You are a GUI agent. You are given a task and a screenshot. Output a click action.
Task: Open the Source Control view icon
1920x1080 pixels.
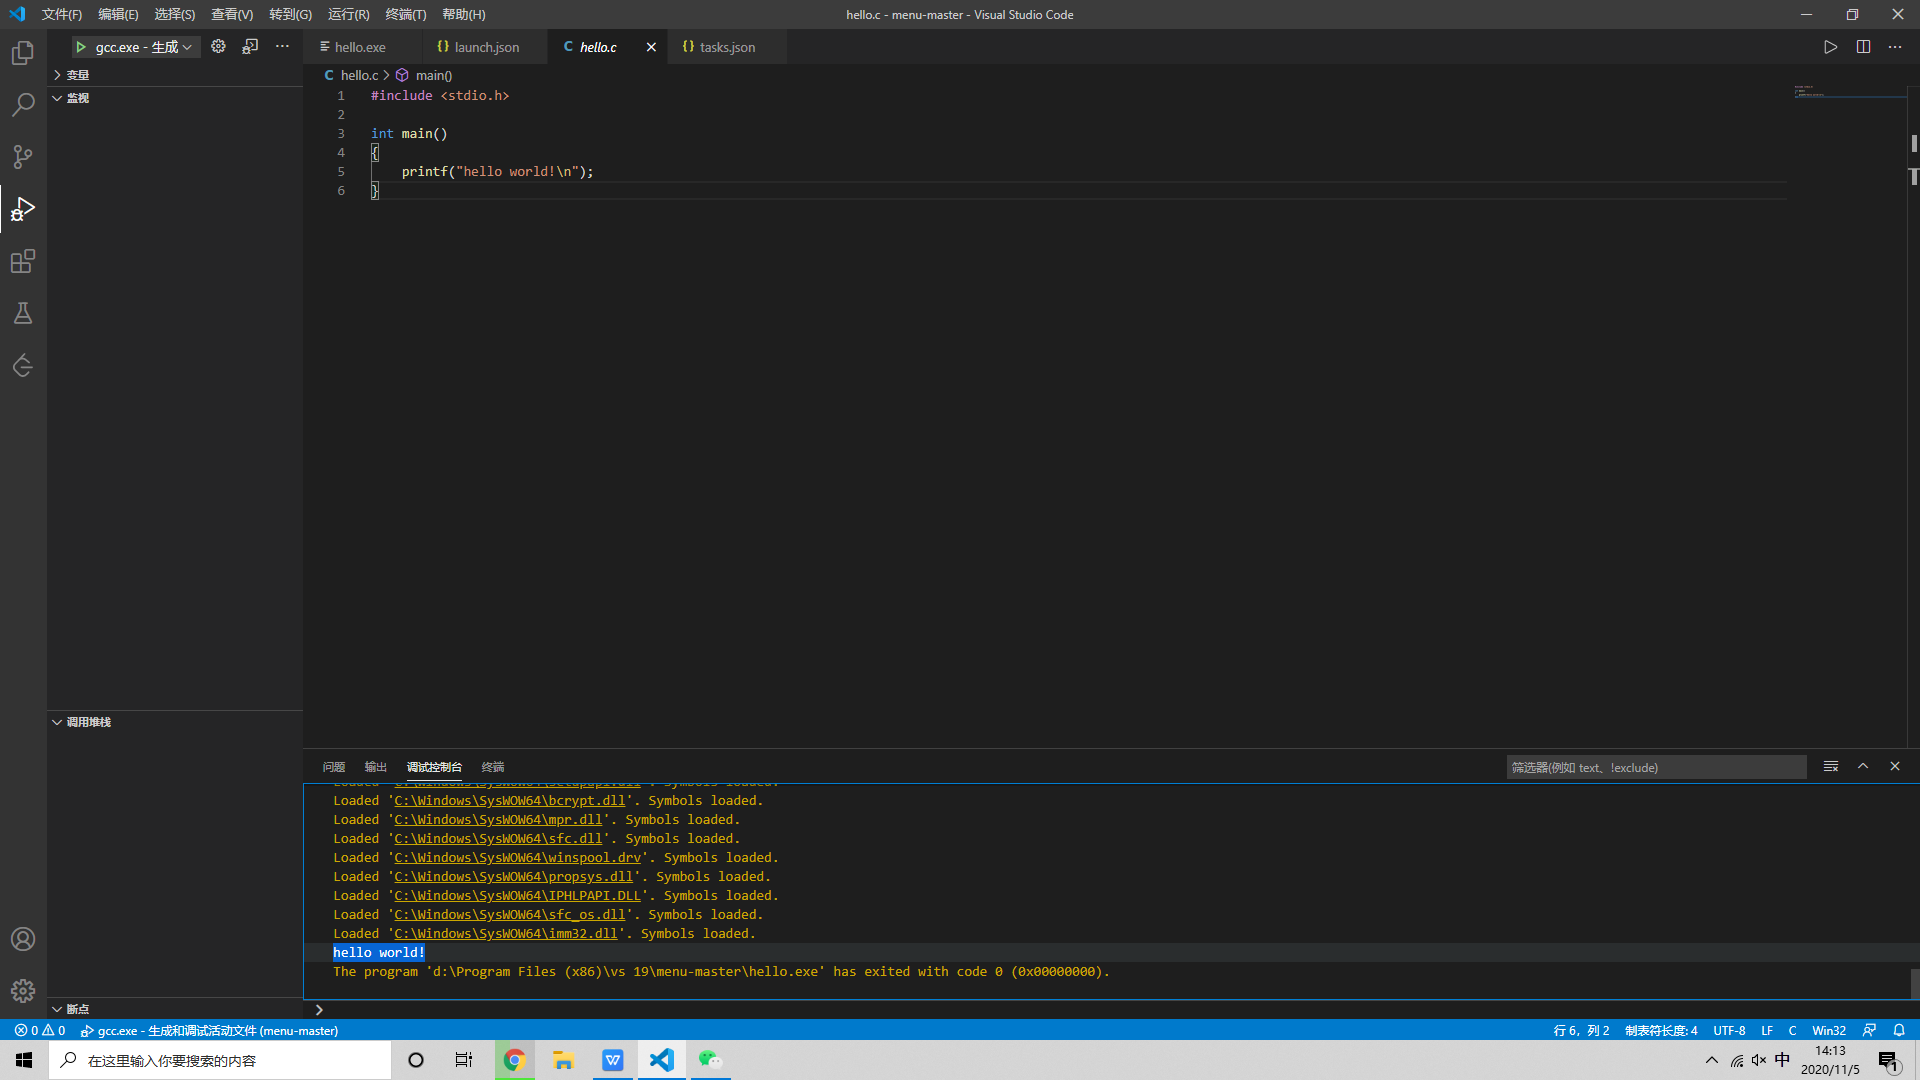pyautogui.click(x=23, y=157)
